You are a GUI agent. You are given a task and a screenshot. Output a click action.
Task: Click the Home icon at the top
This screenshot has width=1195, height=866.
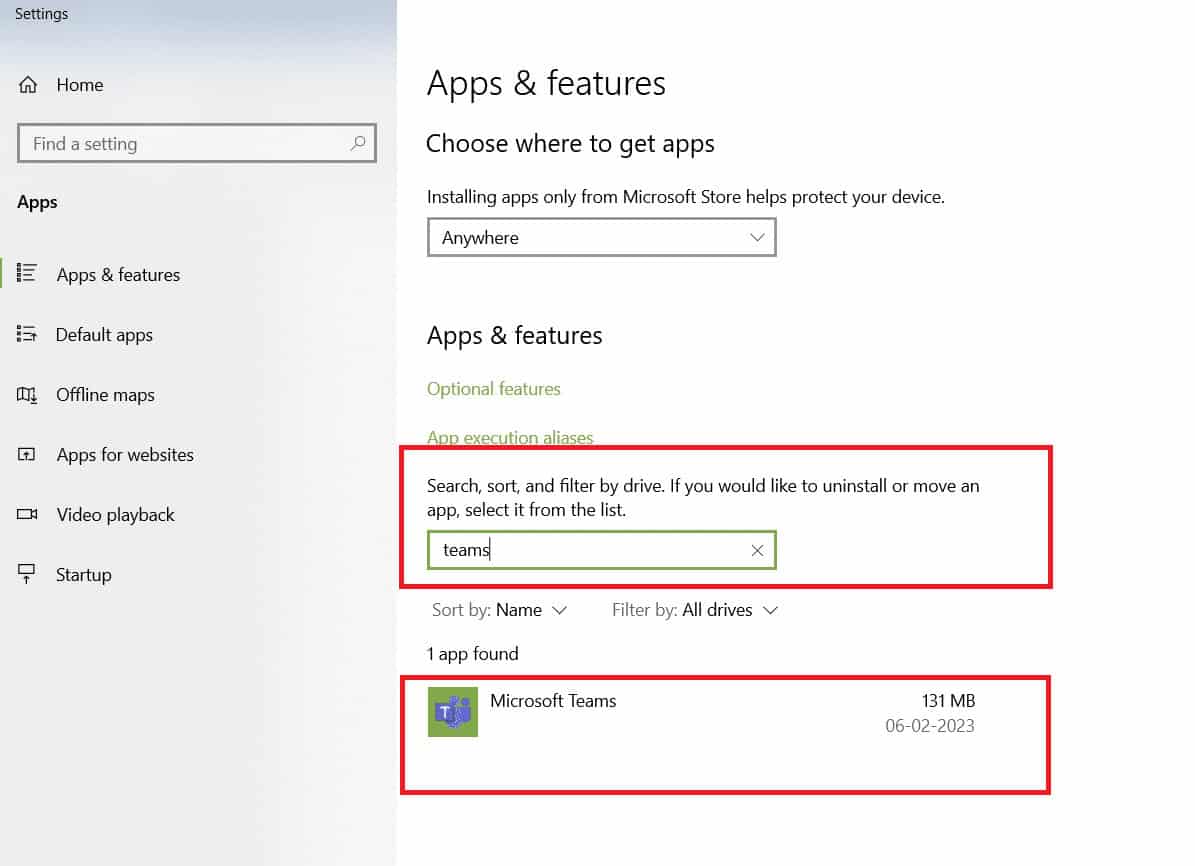tap(29, 84)
